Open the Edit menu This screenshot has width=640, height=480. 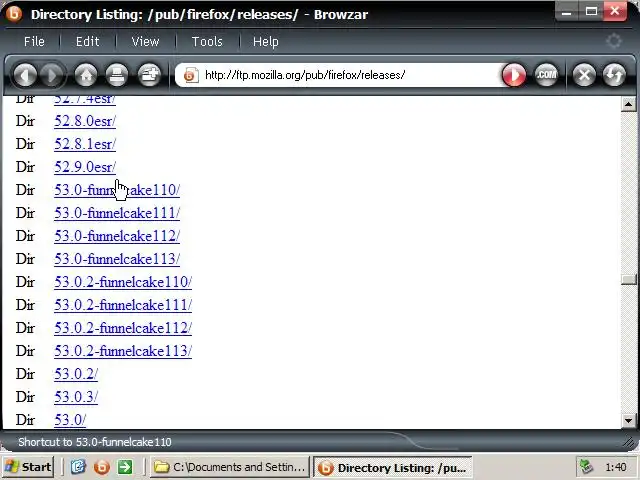click(87, 42)
